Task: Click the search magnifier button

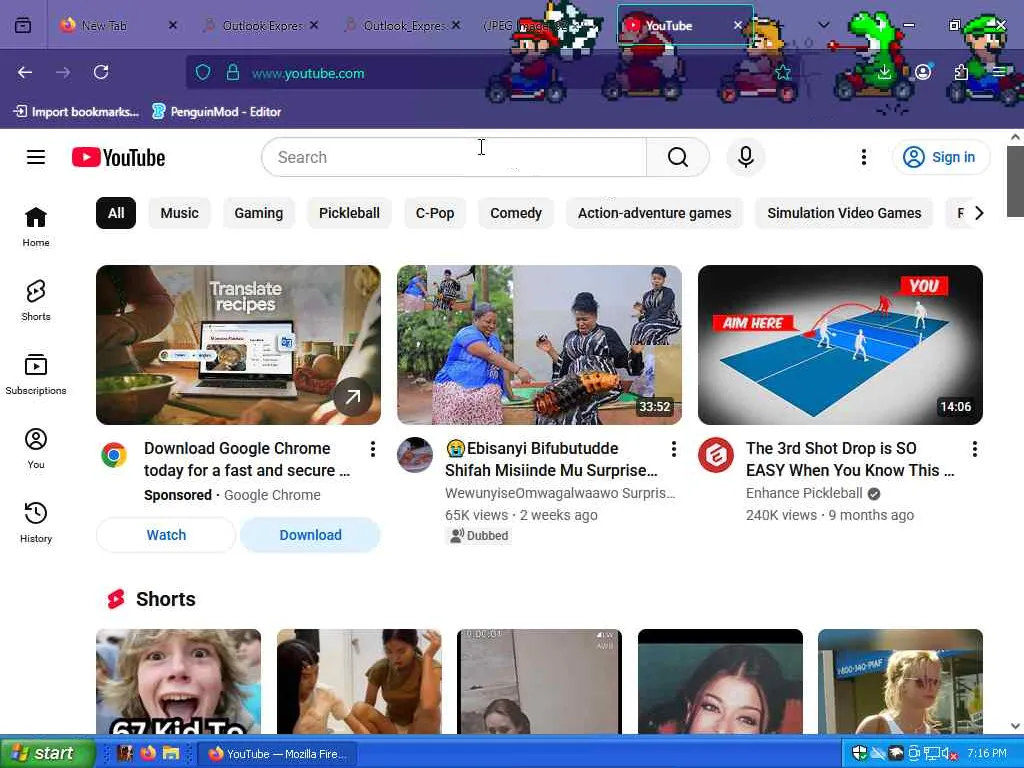Action: [x=677, y=157]
